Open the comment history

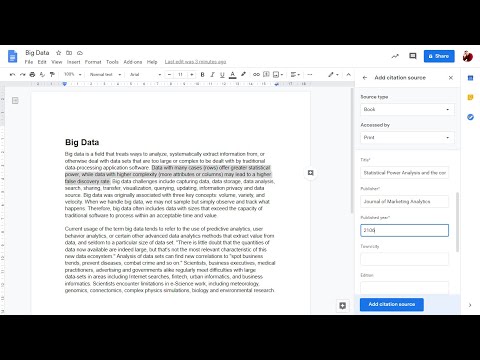(413, 56)
